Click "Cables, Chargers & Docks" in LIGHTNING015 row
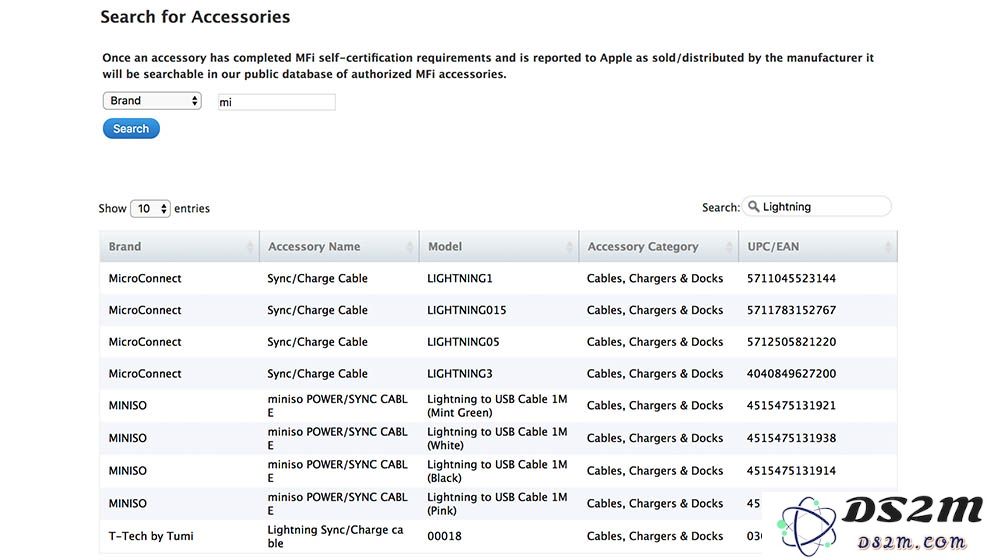Screen dimensions: 1000x560 (x=655, y=310)
